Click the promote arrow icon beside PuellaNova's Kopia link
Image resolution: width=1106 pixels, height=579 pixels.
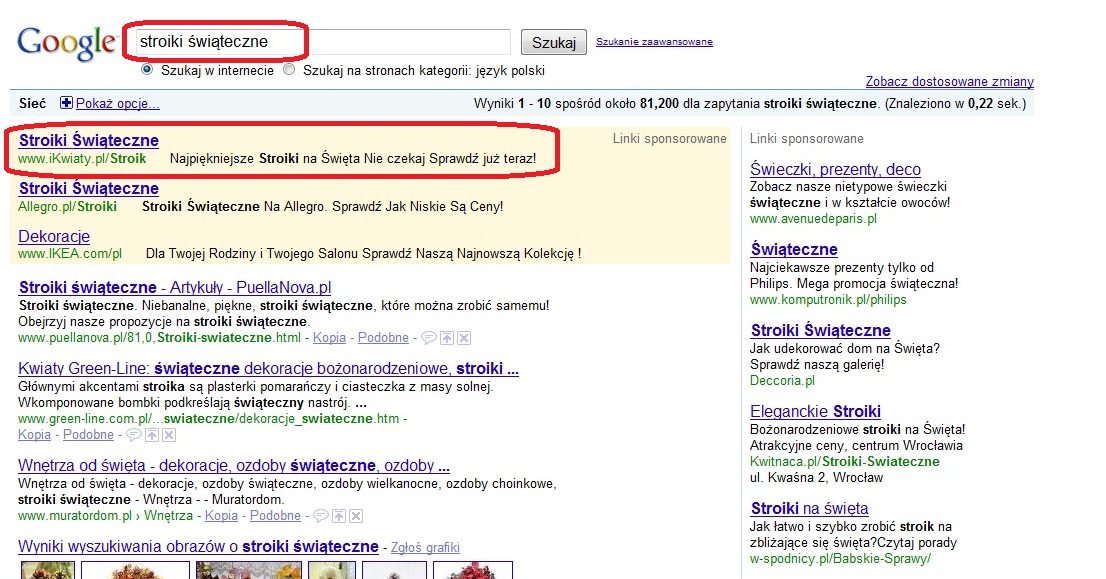[x=445, y=338]
